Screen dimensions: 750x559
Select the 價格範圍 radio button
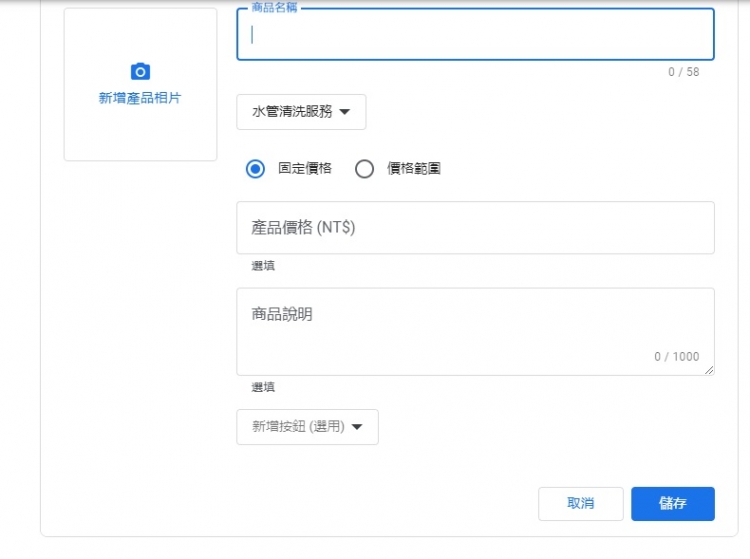click(364, 169)
